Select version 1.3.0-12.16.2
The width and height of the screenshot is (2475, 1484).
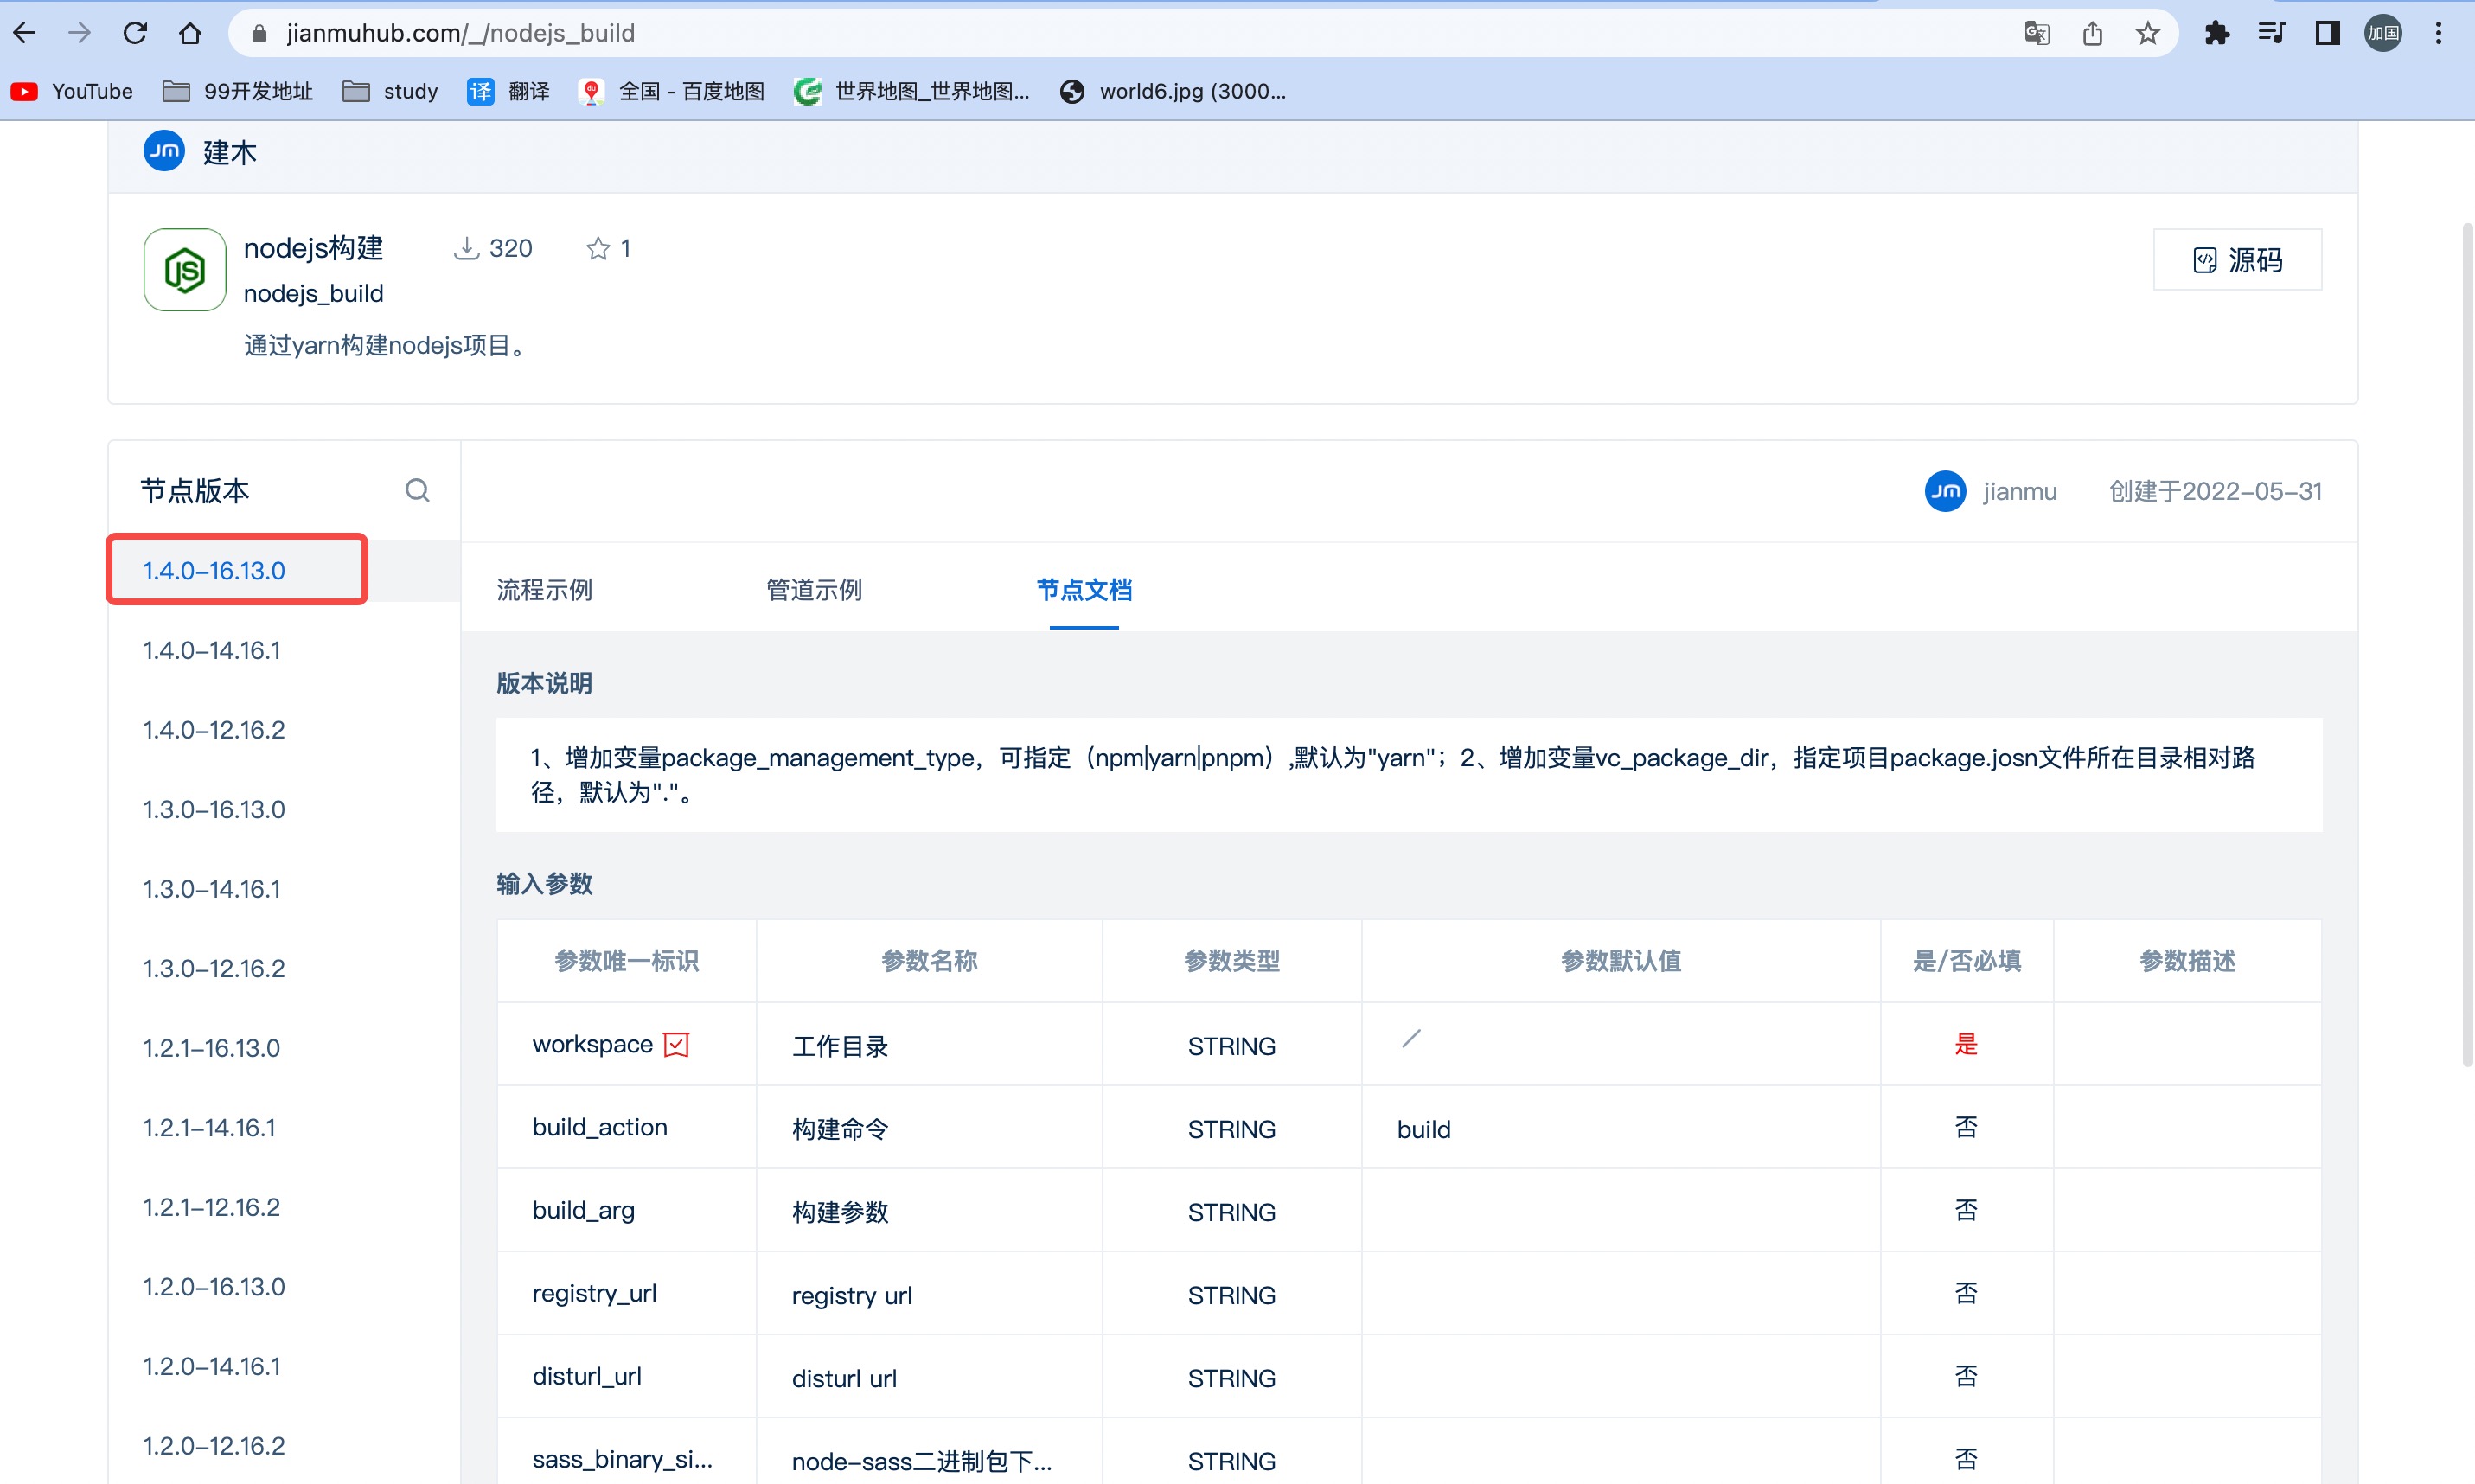coord(214,968)
